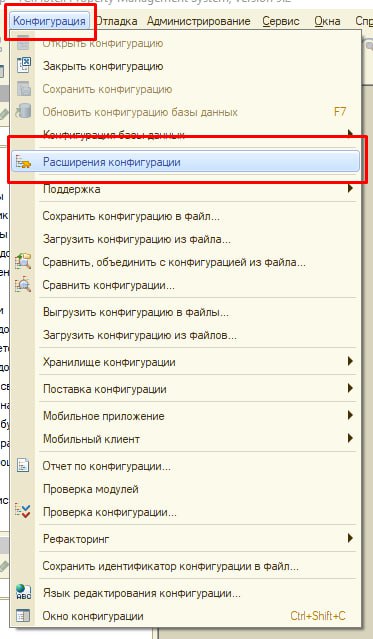Open the Администрирование menu
Viewport: 373px width, 639px height.
click(199, 21)
